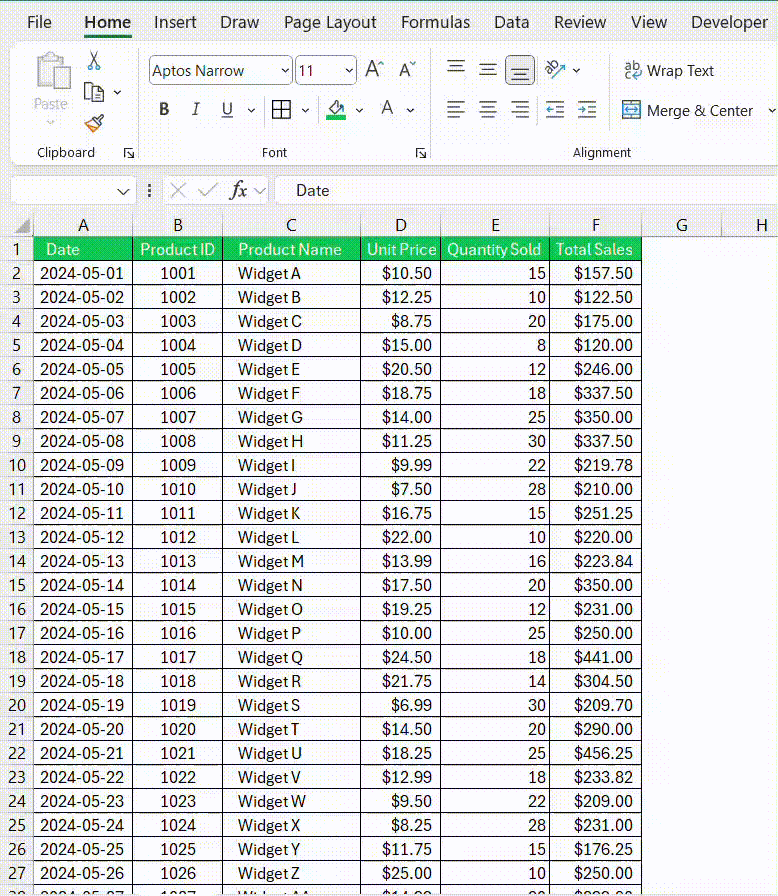Viewport: 778px width, 896px height.
Task: Click Decrease Indent icon
Action: coord(555,109)
